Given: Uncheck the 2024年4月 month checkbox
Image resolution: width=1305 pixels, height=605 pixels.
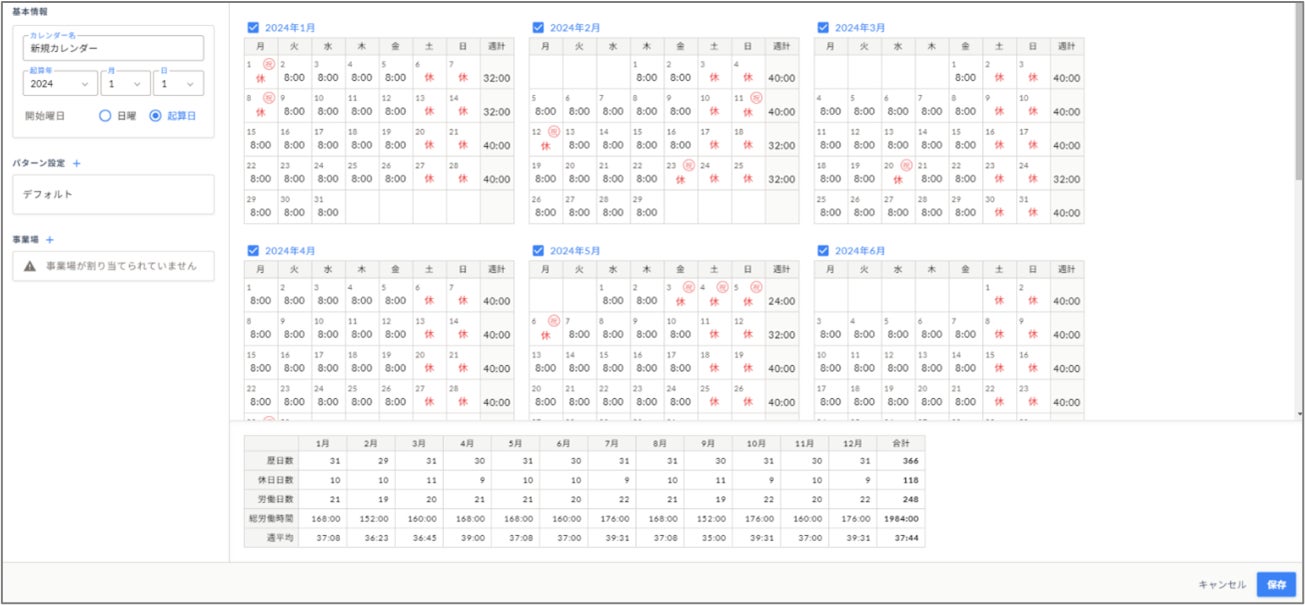Looking at the screenshot, I should click(x=253, y=251).
